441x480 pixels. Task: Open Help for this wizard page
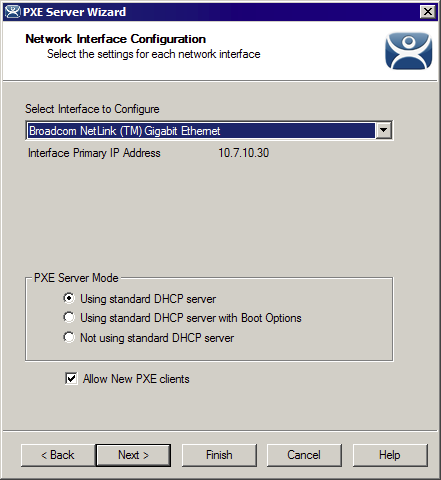pos(390,455)
